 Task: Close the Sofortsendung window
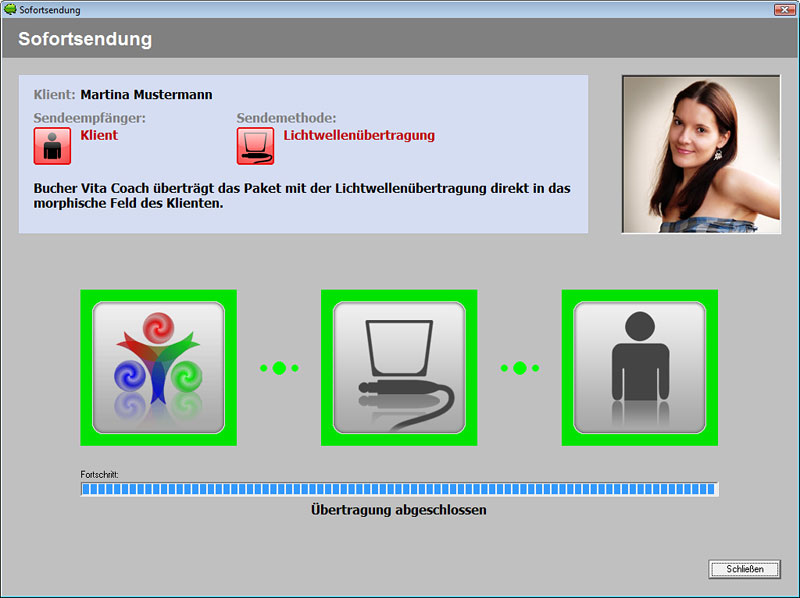(x=784, y=9)
